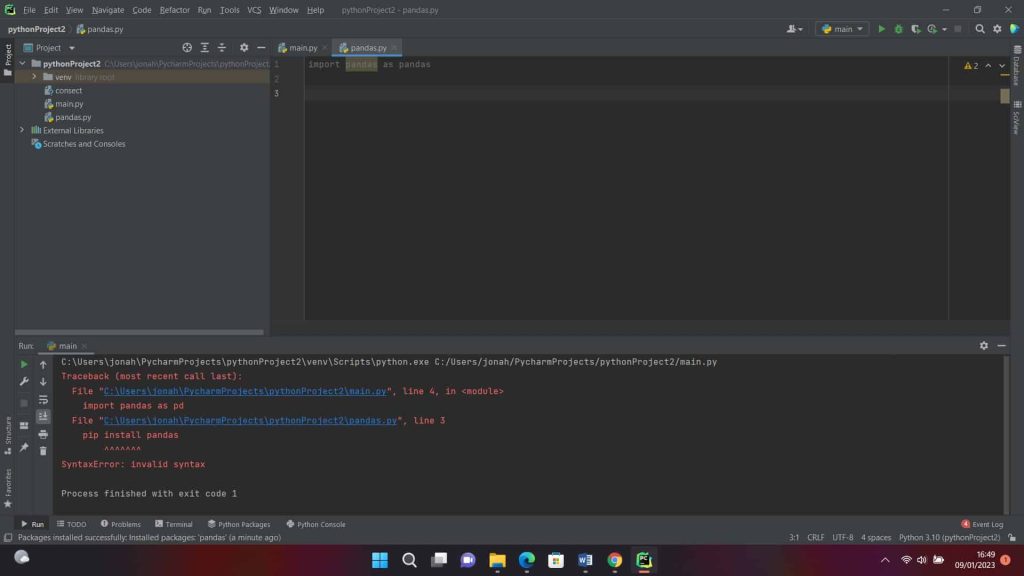1024x576 pixels.
Task: Toggle soft-wrap in the run console
Action: (43, 400)
